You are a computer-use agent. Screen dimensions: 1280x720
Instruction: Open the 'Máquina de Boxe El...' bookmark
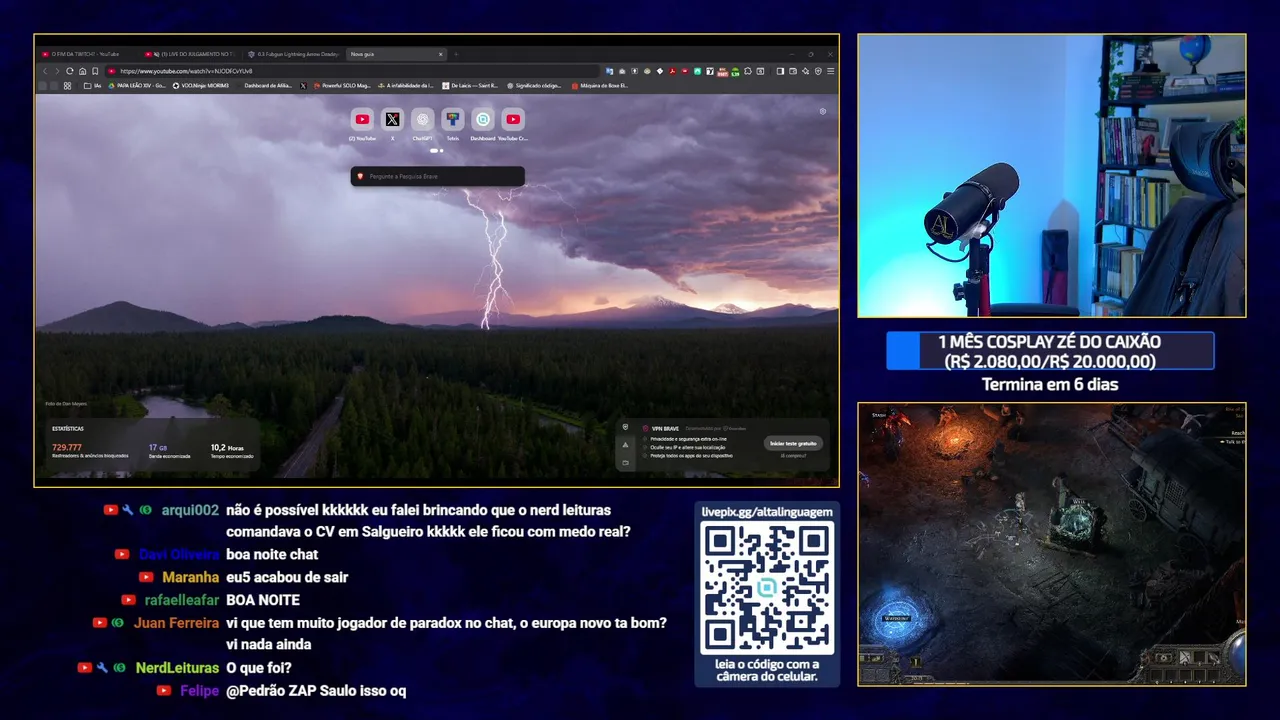click(x=600, y=86)
